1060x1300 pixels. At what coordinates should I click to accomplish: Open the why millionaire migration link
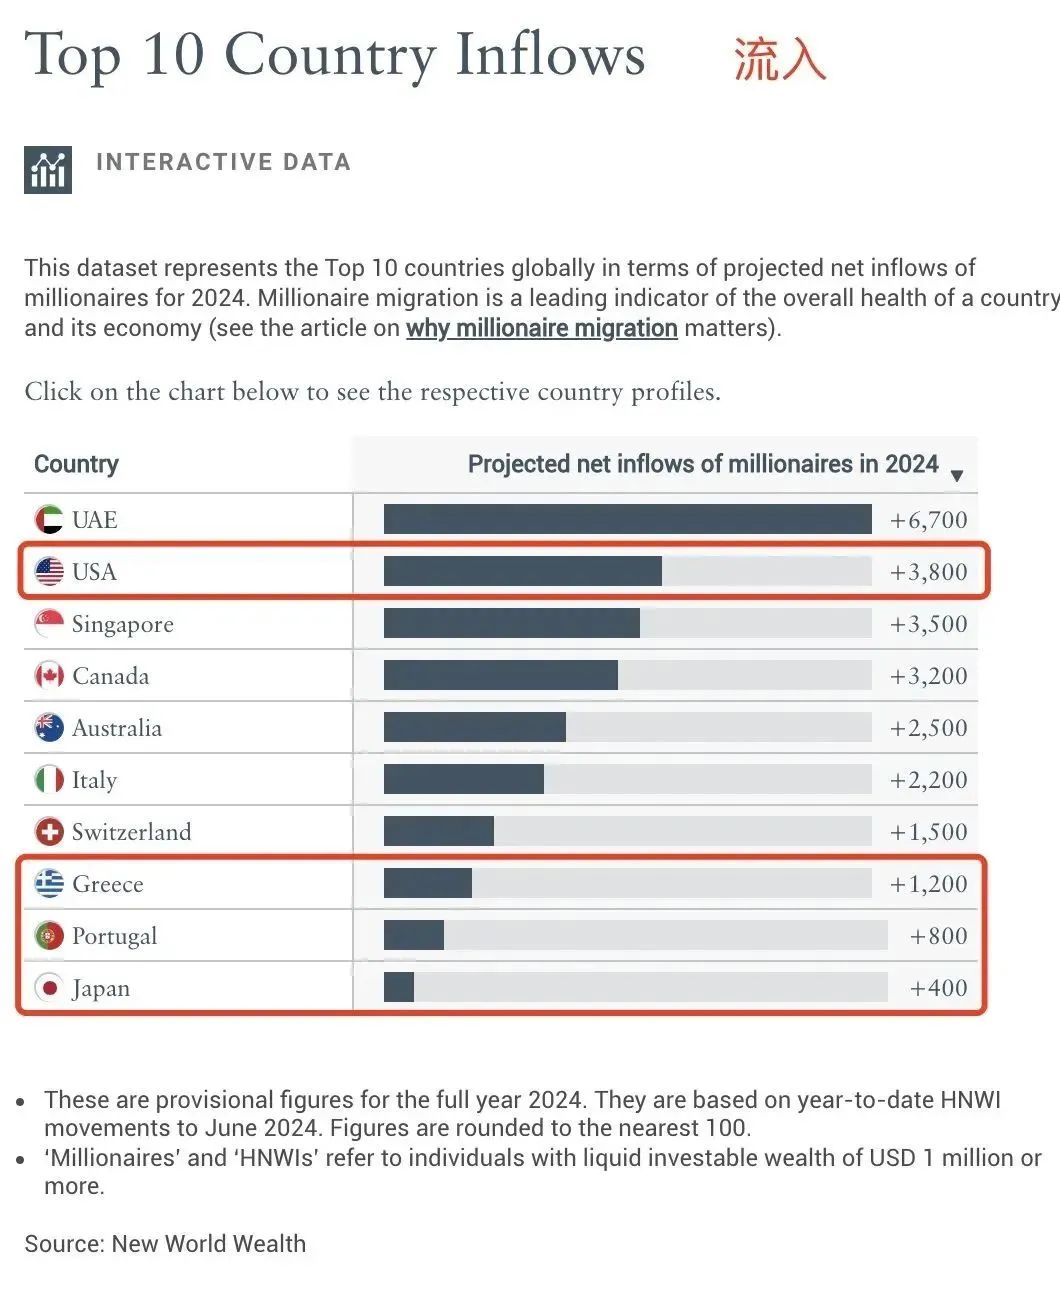click(542, 328)
